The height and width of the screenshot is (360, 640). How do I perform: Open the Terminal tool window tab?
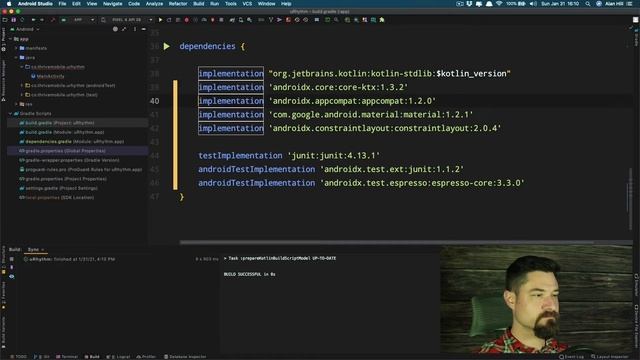[67, 357]
